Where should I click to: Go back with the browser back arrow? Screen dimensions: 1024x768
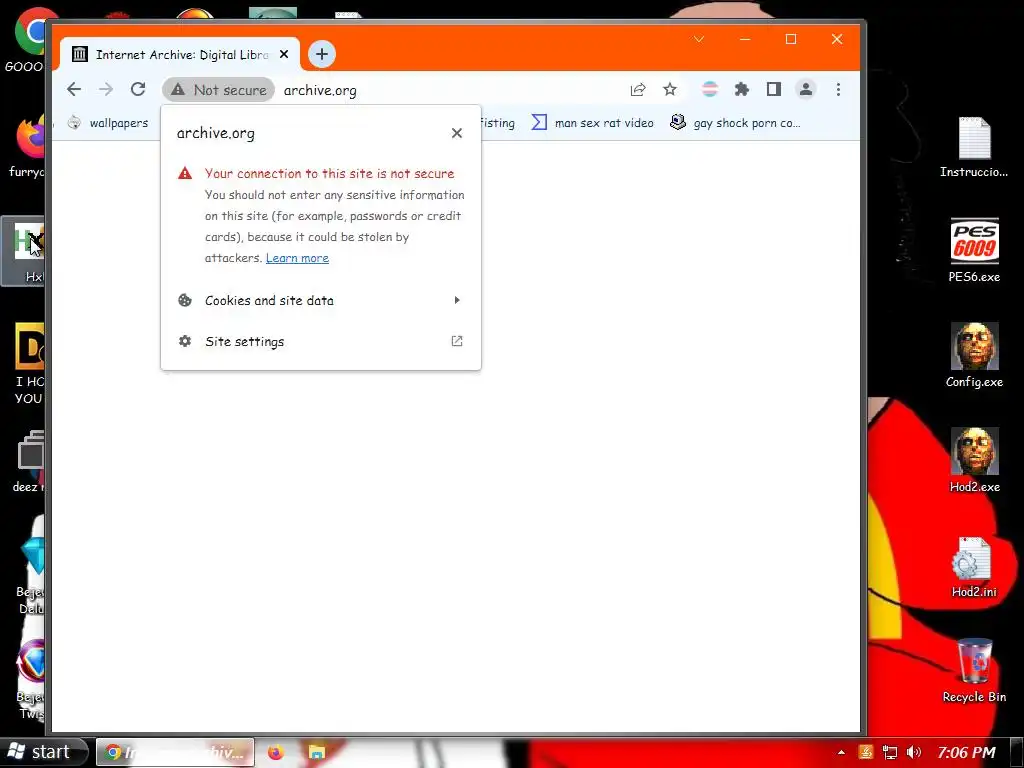74,89
